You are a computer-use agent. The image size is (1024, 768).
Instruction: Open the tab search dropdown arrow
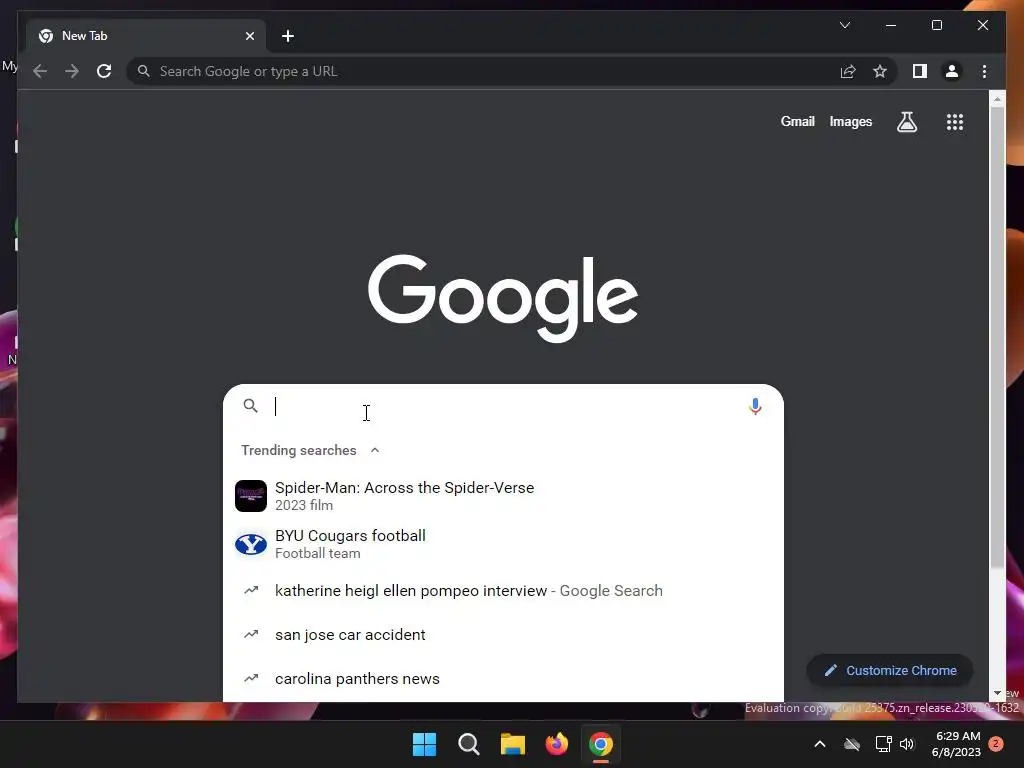[844, 25]
